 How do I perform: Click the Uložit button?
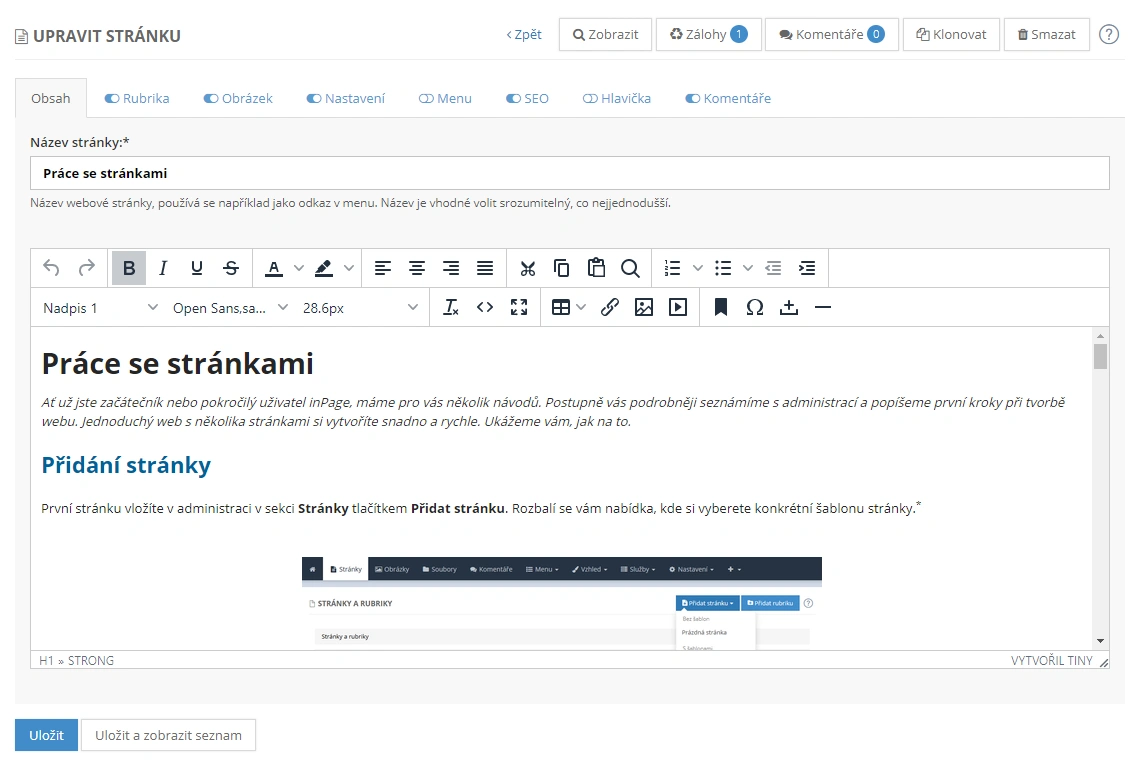coord(46,735)
